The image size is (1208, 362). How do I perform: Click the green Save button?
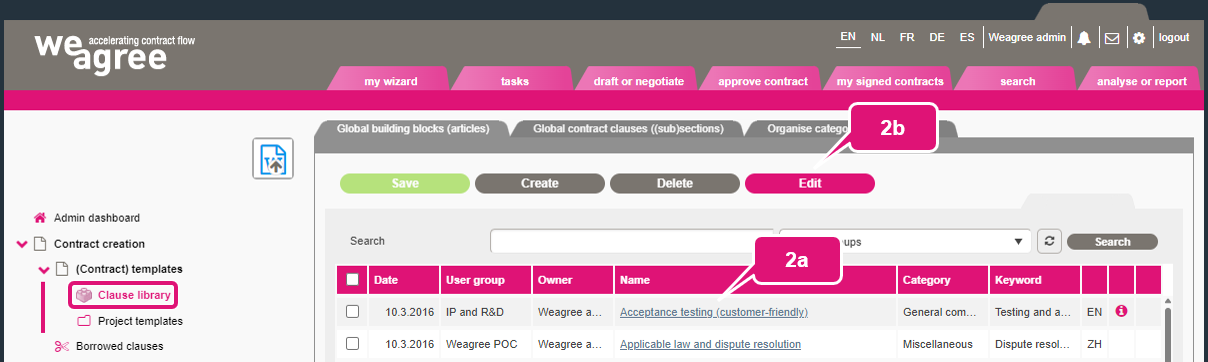(x=405, y=183)
